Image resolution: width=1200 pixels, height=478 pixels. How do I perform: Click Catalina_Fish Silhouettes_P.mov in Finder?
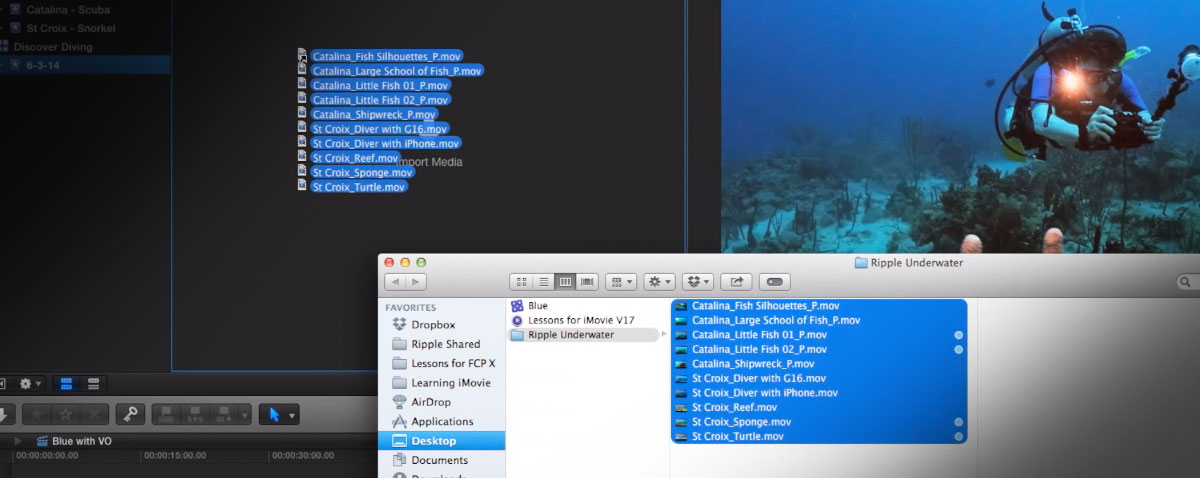(x=765, y=306)
